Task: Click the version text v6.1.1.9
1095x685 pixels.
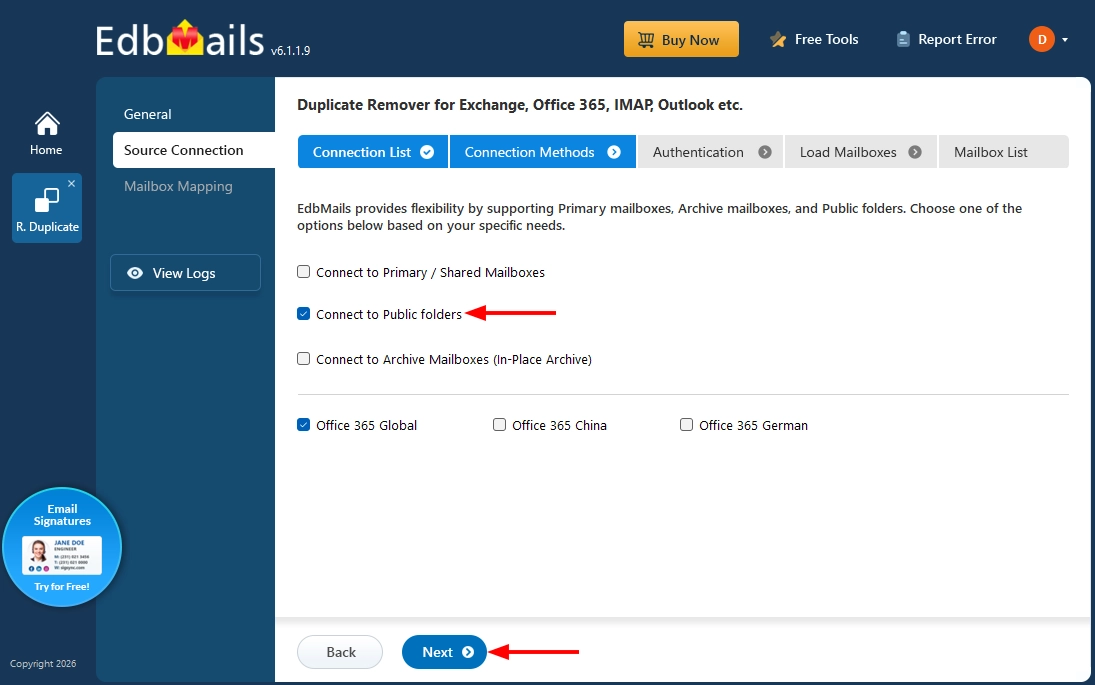Action: pyautogui.click(x=291, y=50)
